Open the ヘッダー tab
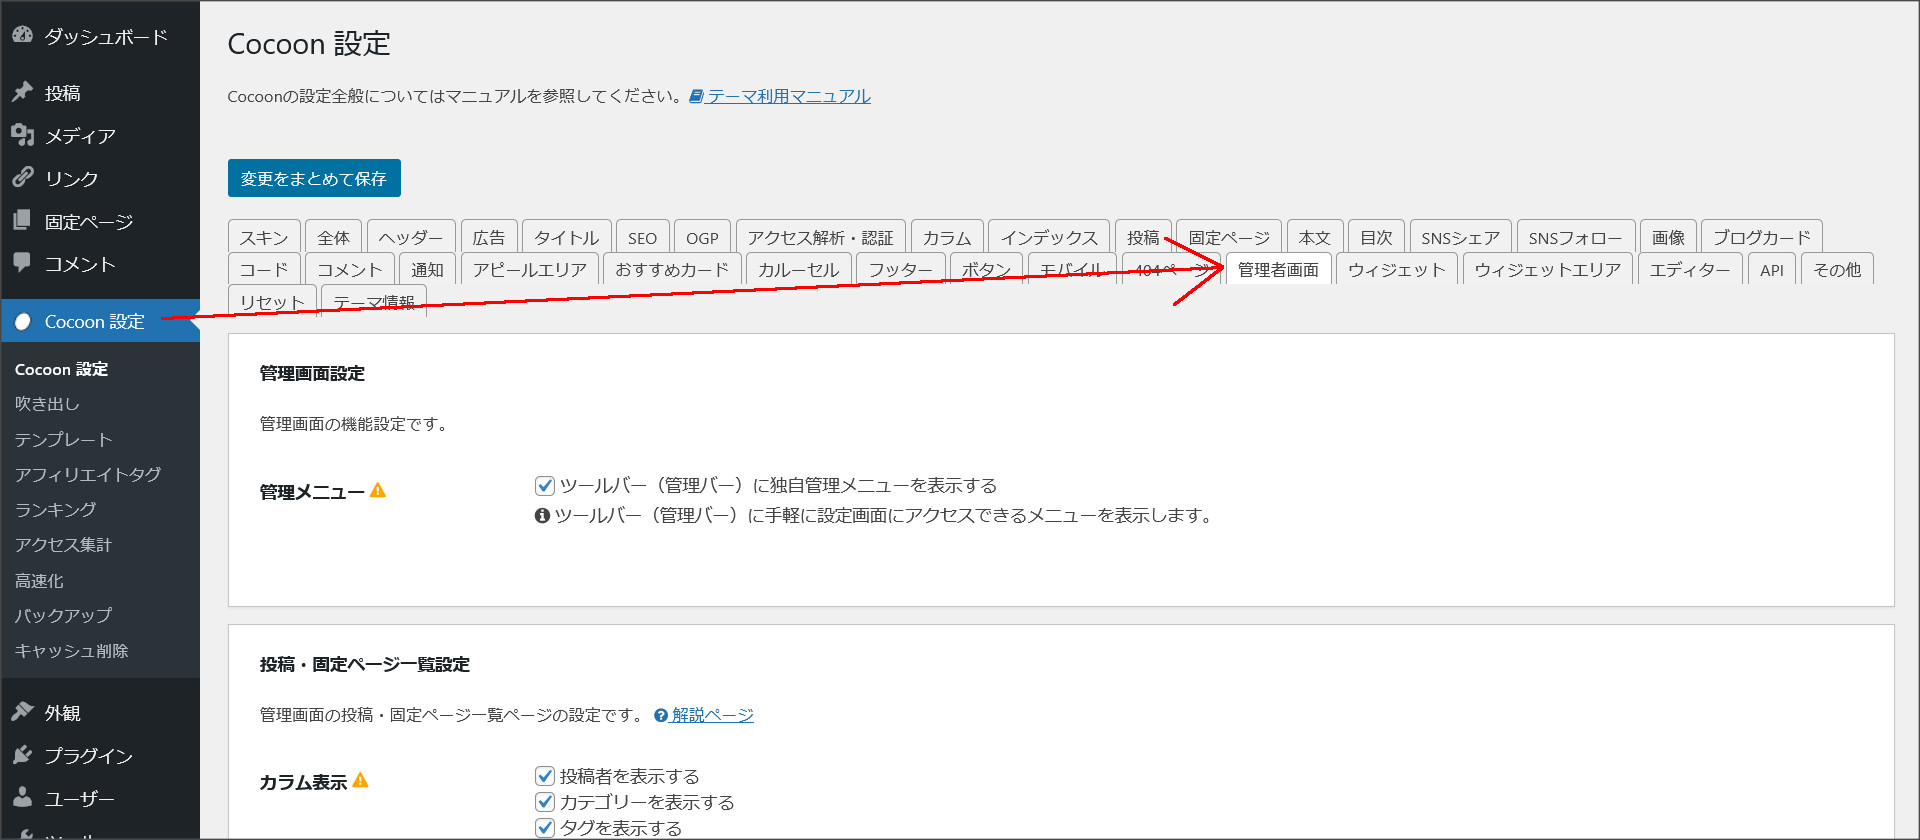Screen dimensions: 1920x840 click(x=411, y=237)
